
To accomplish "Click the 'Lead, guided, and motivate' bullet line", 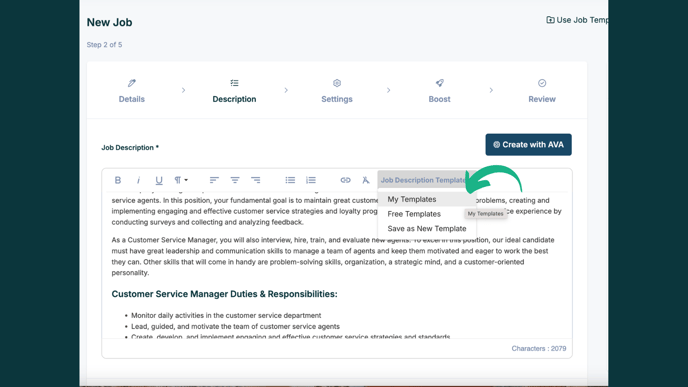I will tap(235, 326).
